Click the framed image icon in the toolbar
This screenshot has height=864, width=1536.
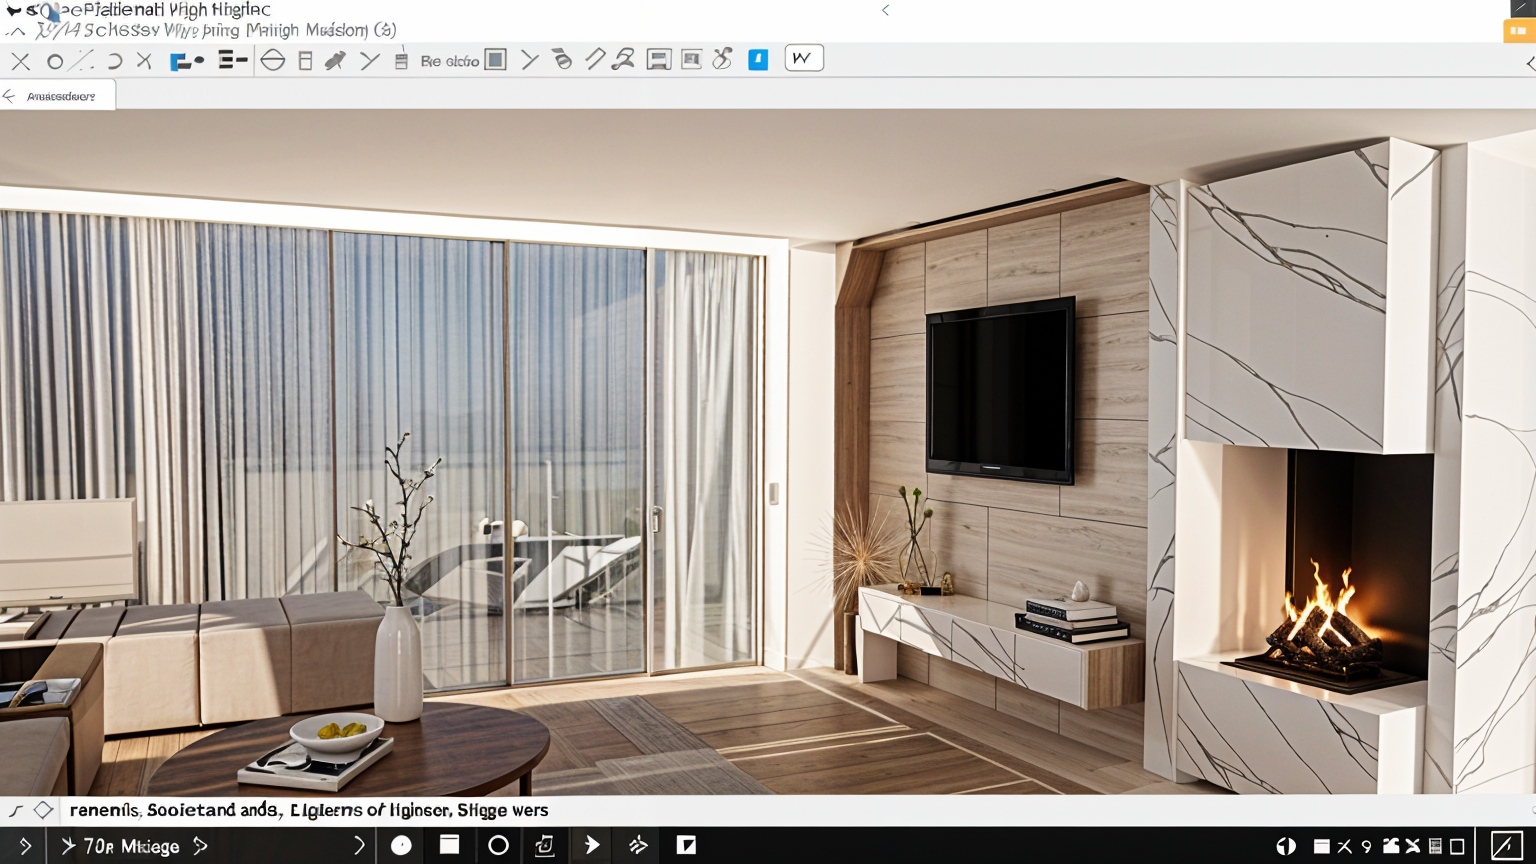point(691,60)
